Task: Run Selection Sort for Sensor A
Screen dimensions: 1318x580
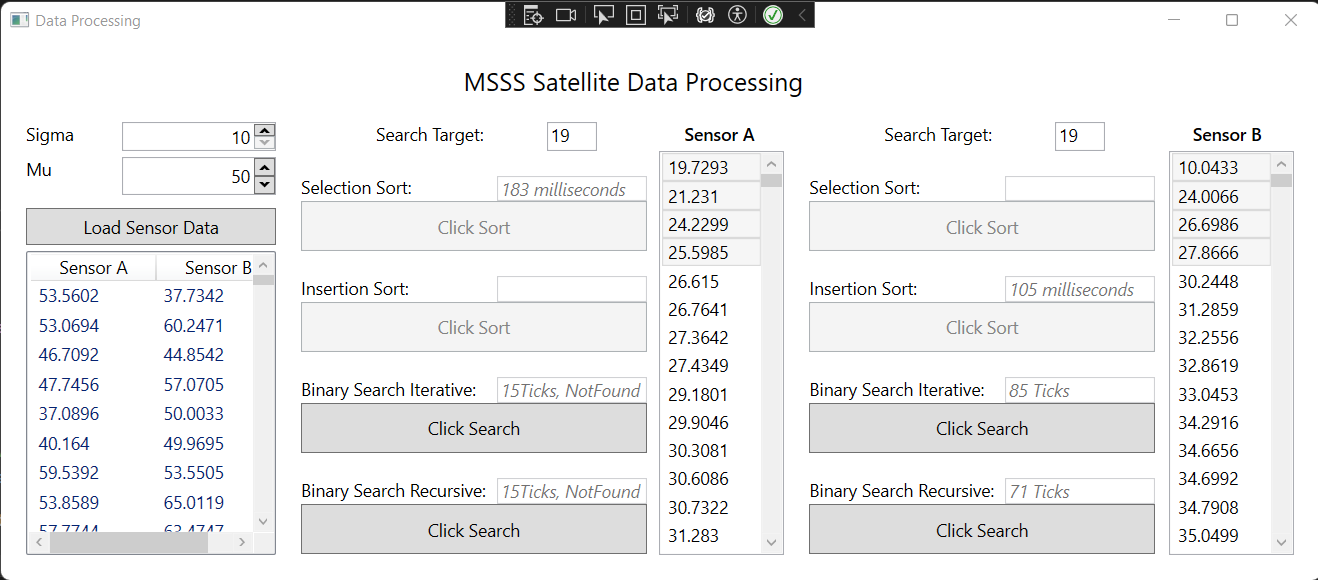Action: (473, 227)
